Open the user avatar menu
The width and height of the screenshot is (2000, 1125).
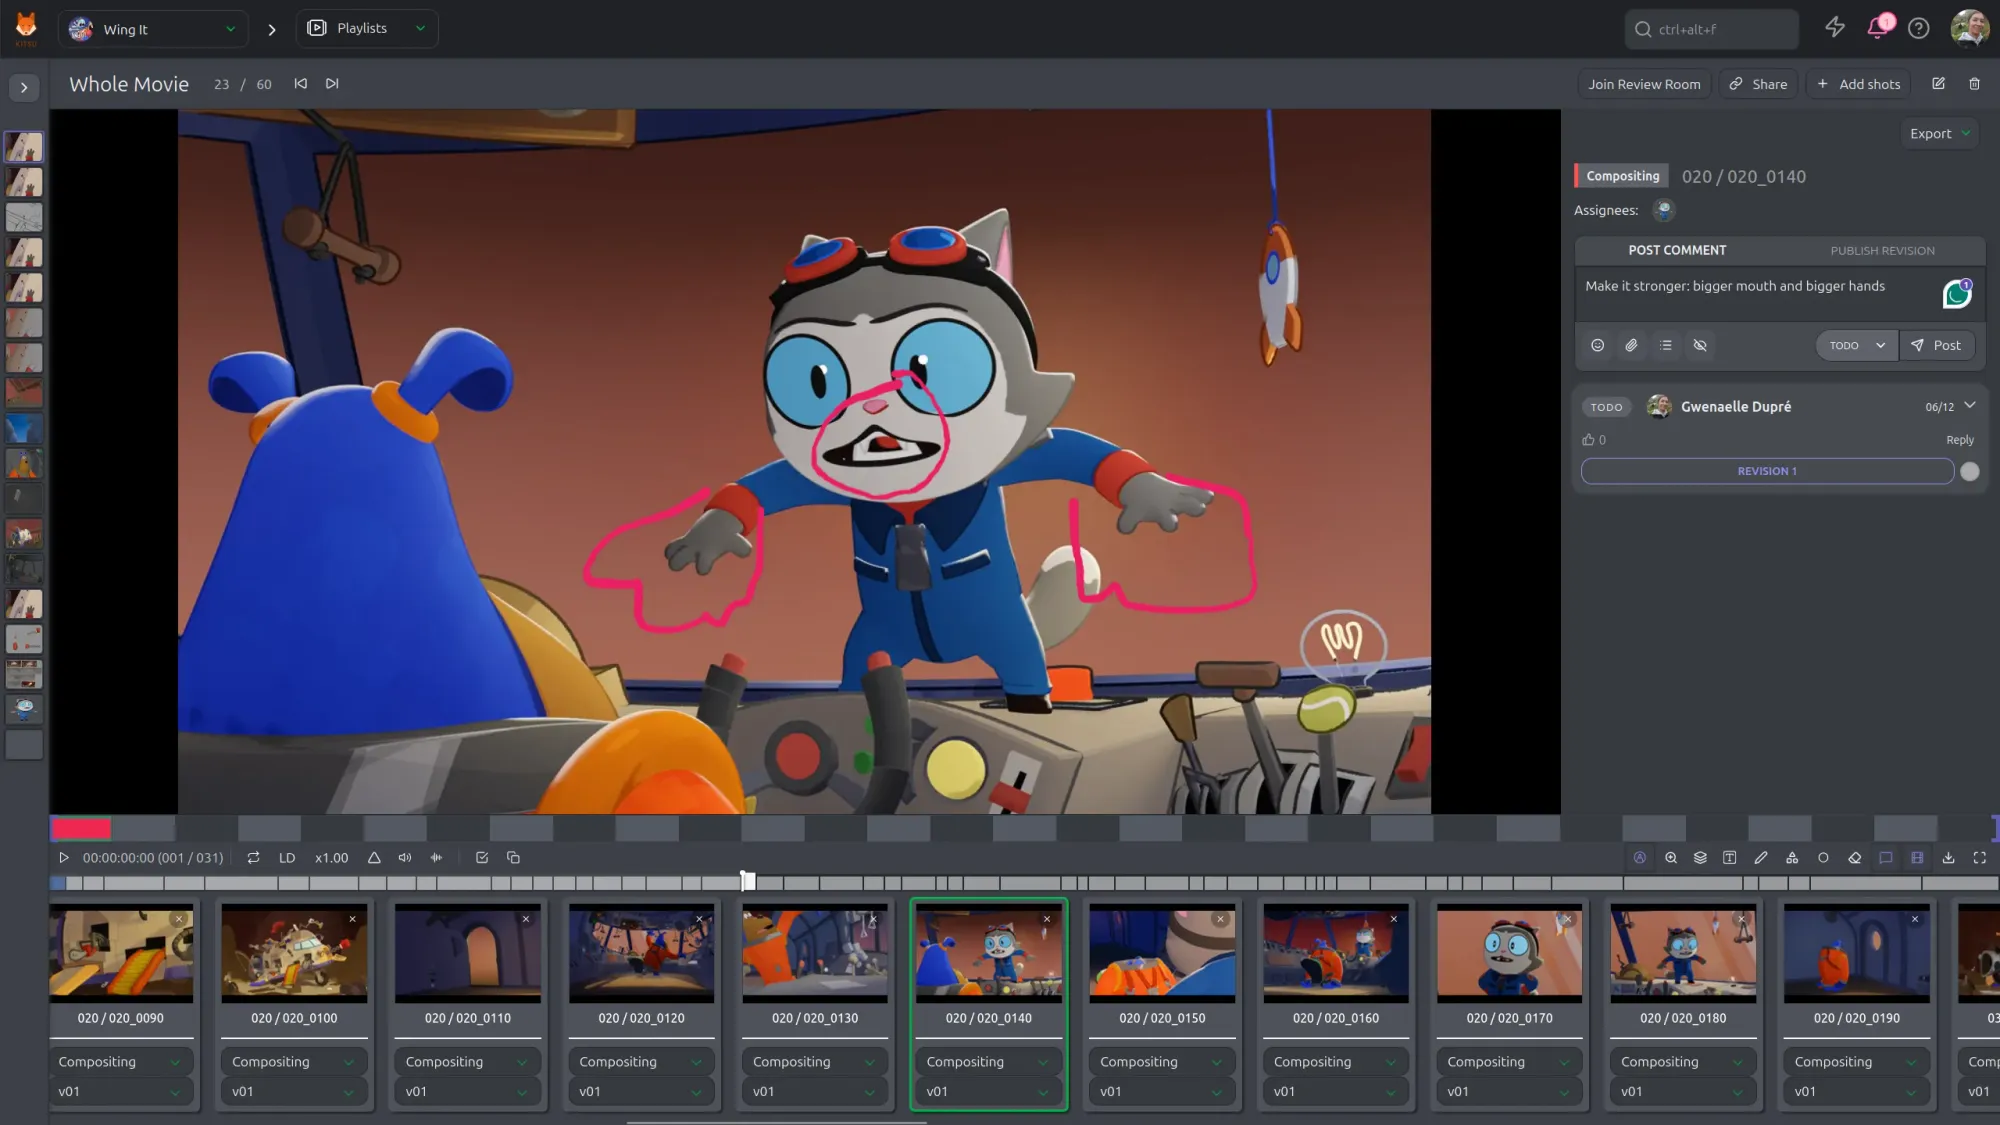(1969, 28)
